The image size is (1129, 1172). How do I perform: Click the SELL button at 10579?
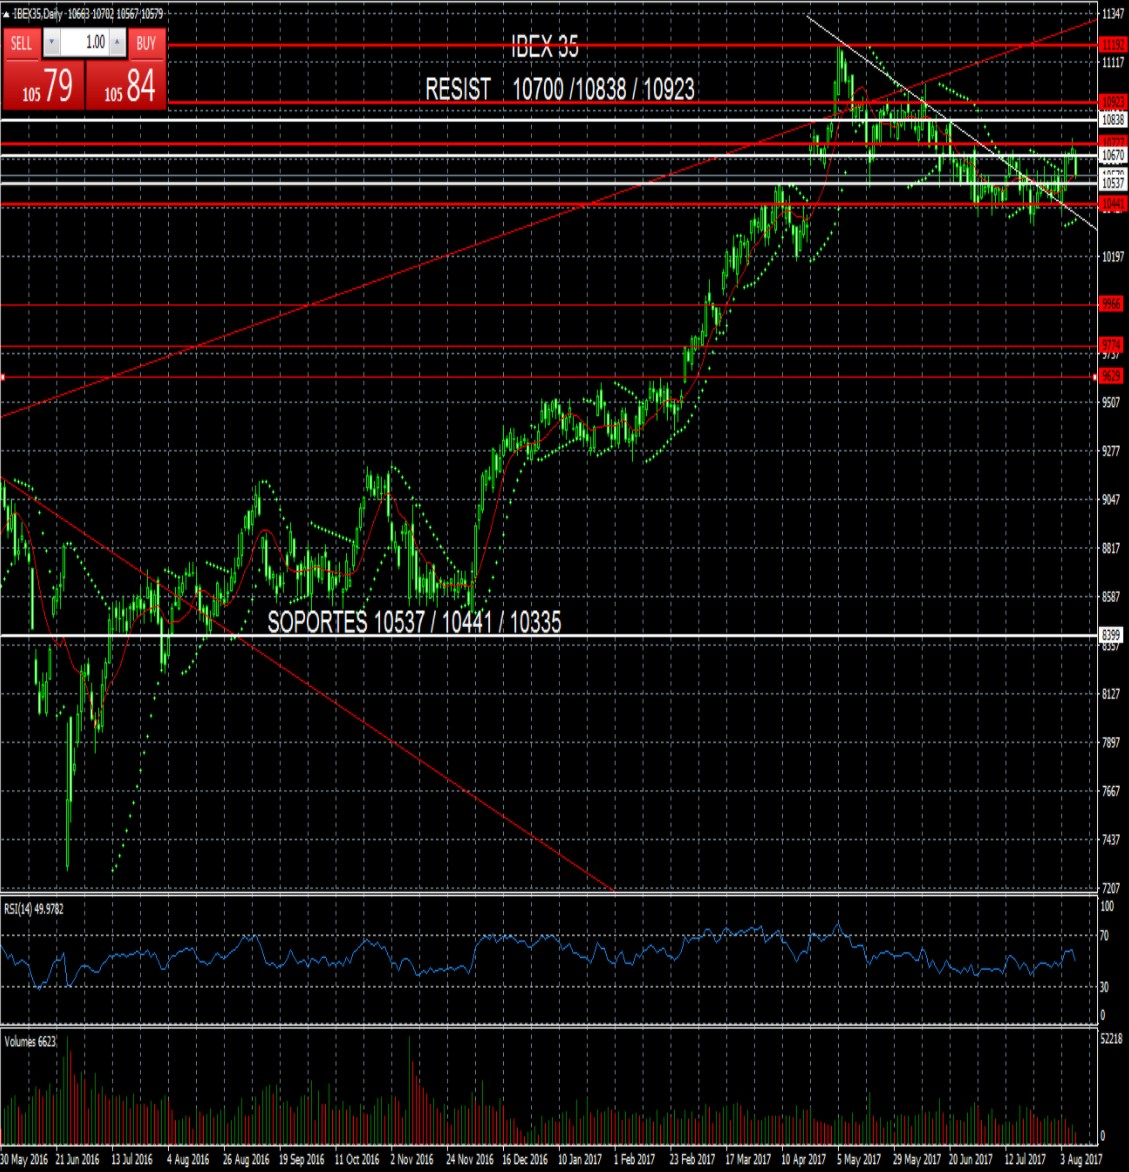[43, 82]
